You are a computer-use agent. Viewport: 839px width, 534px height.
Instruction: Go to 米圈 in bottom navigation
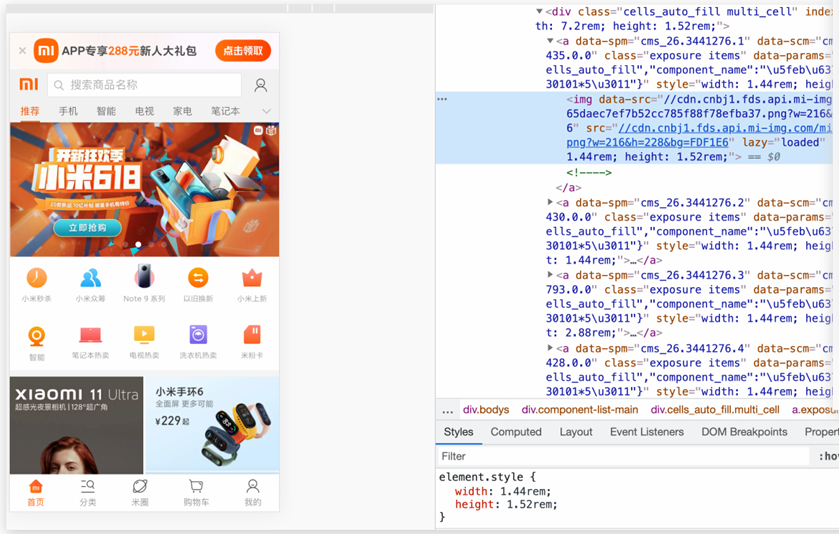pyautogui.click(x=140, y=493)
